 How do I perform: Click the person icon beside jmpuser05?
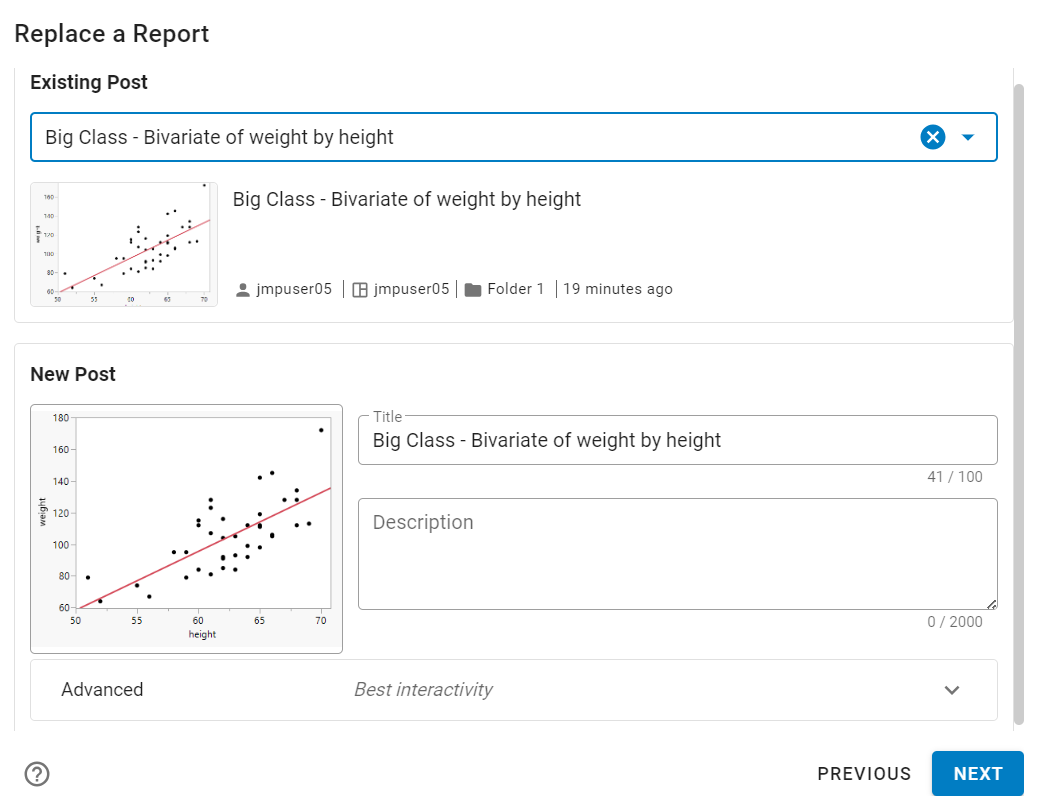(242, 290)
